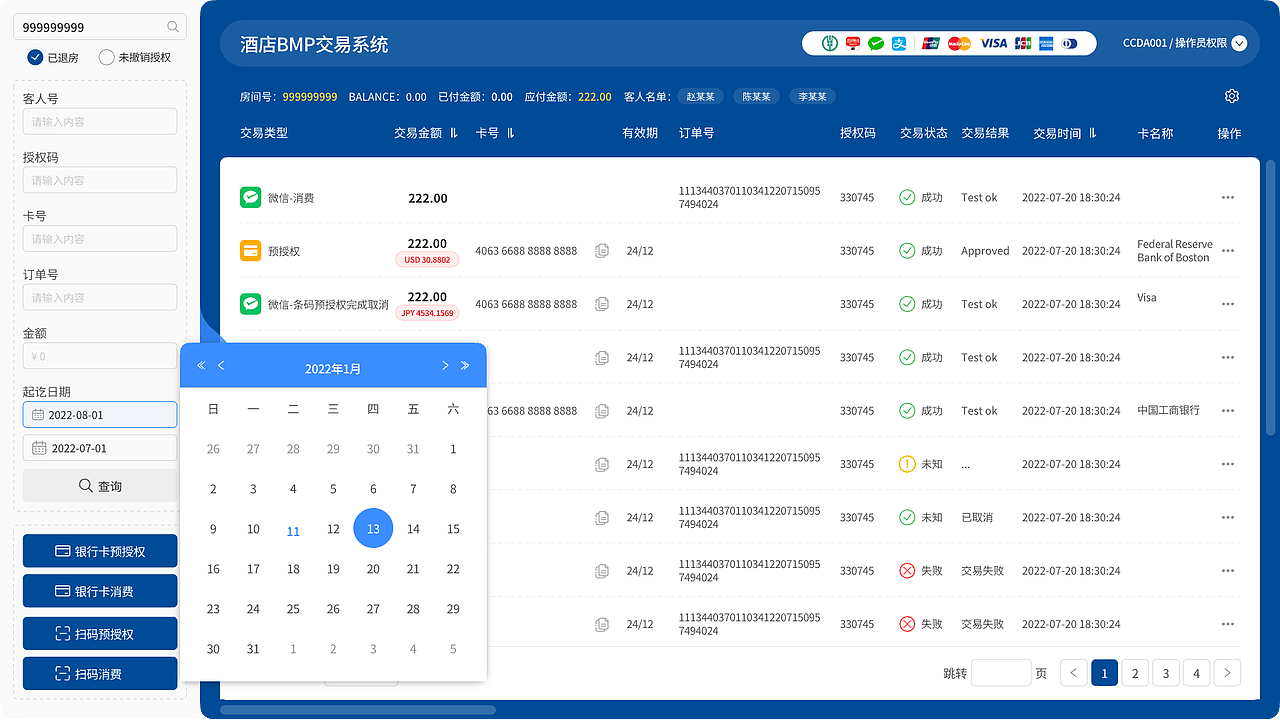
Task: Select the 未撤销授权 radio option
Action: click(105, 58)
